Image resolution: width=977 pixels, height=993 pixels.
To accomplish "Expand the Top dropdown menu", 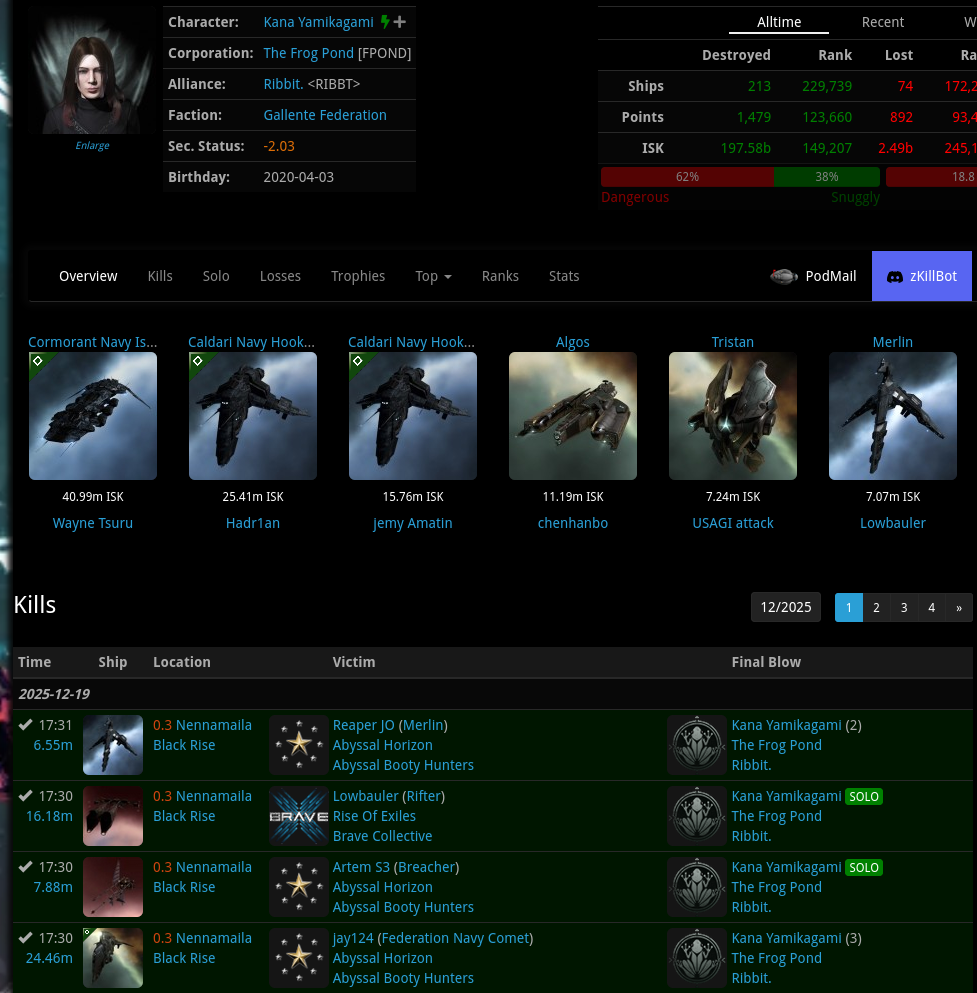I will click(x=433, y=276).
